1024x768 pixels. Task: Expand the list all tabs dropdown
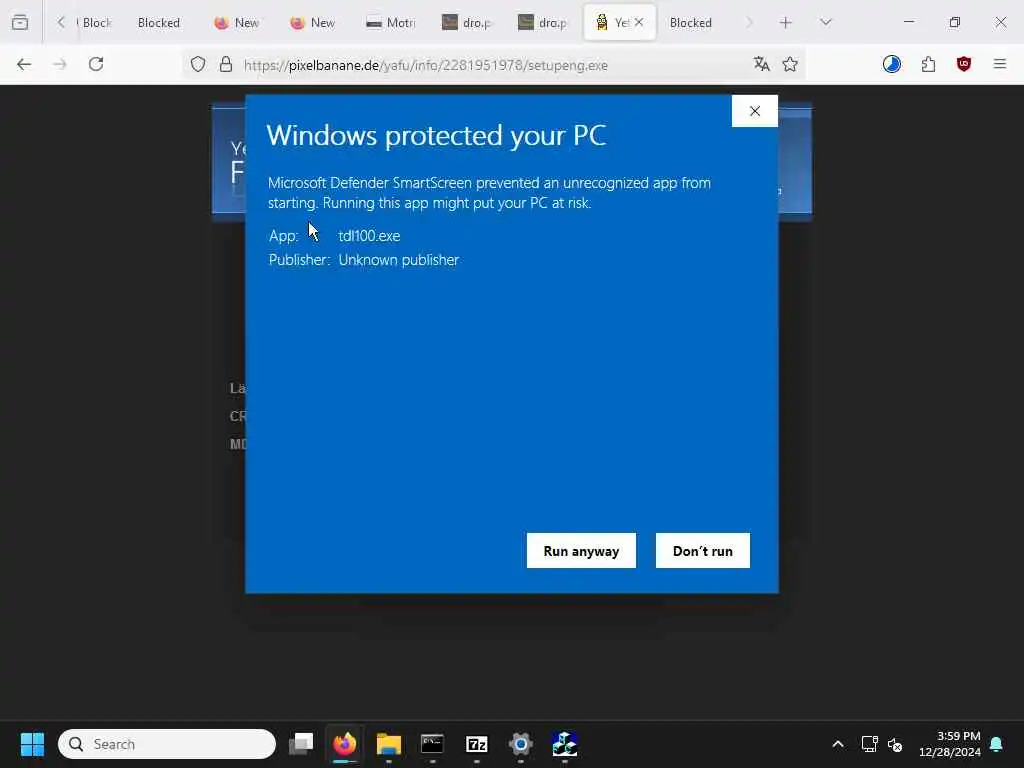(826, 22)
